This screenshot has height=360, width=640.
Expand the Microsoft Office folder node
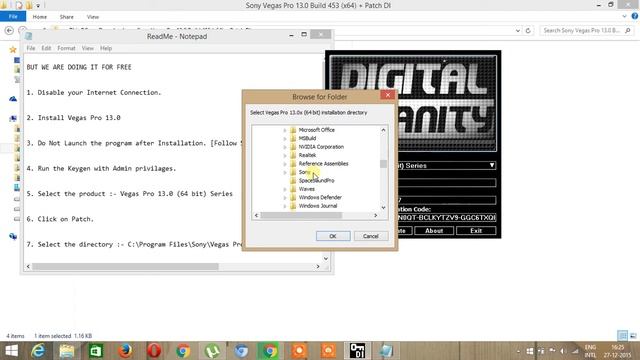click(x=285, y=130)
